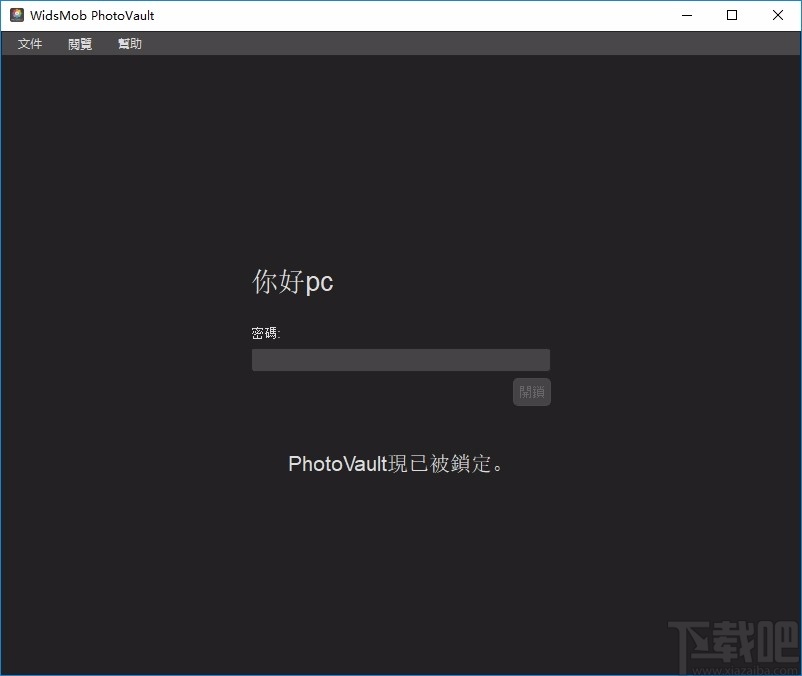The height and width of the screenshot is (676, 802).
Task: Click the 密碼 label above the field
Action: coord(264,331)
